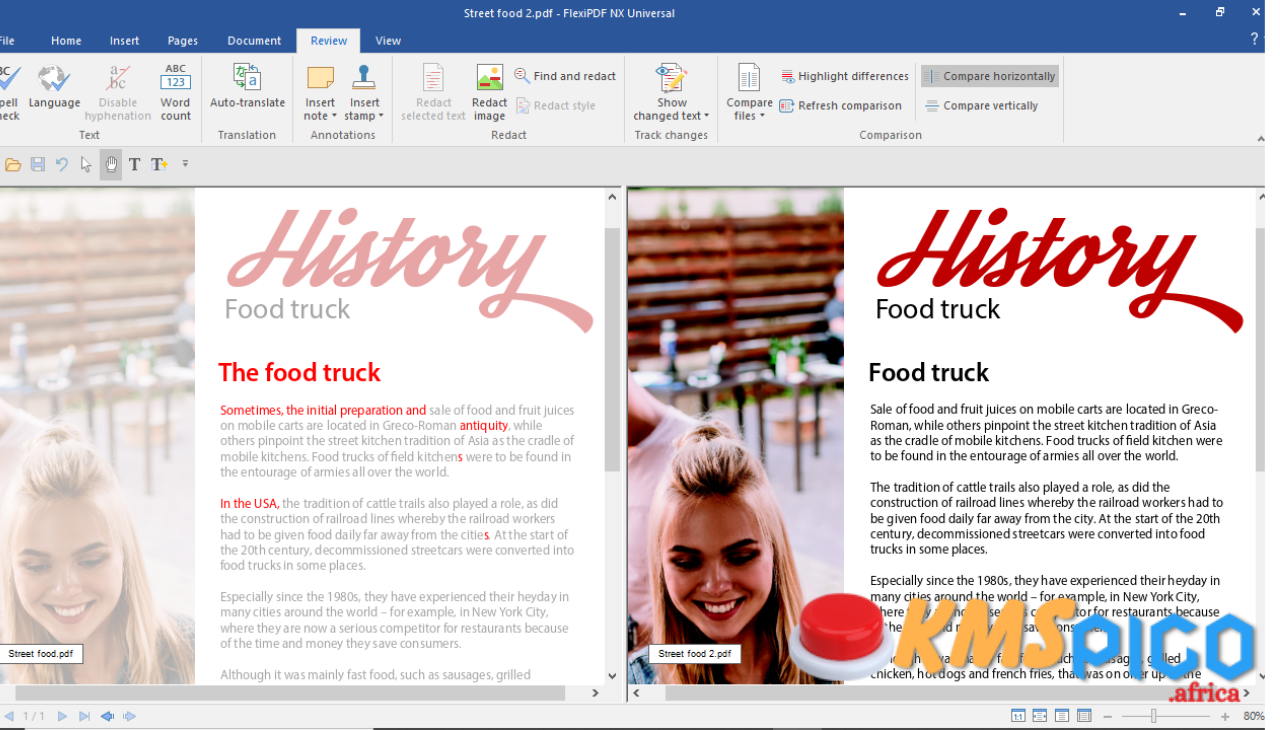Open Find and redact
Screen dimensions: 1280x730
click(x=565, y=76)
